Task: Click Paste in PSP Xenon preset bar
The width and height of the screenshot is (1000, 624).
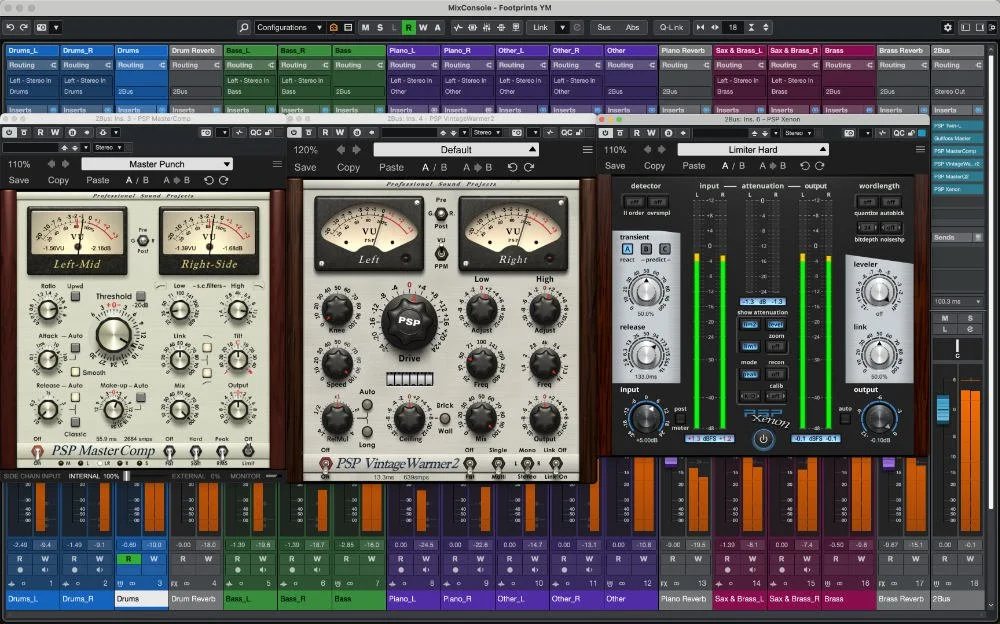Action: pos(694,165)
